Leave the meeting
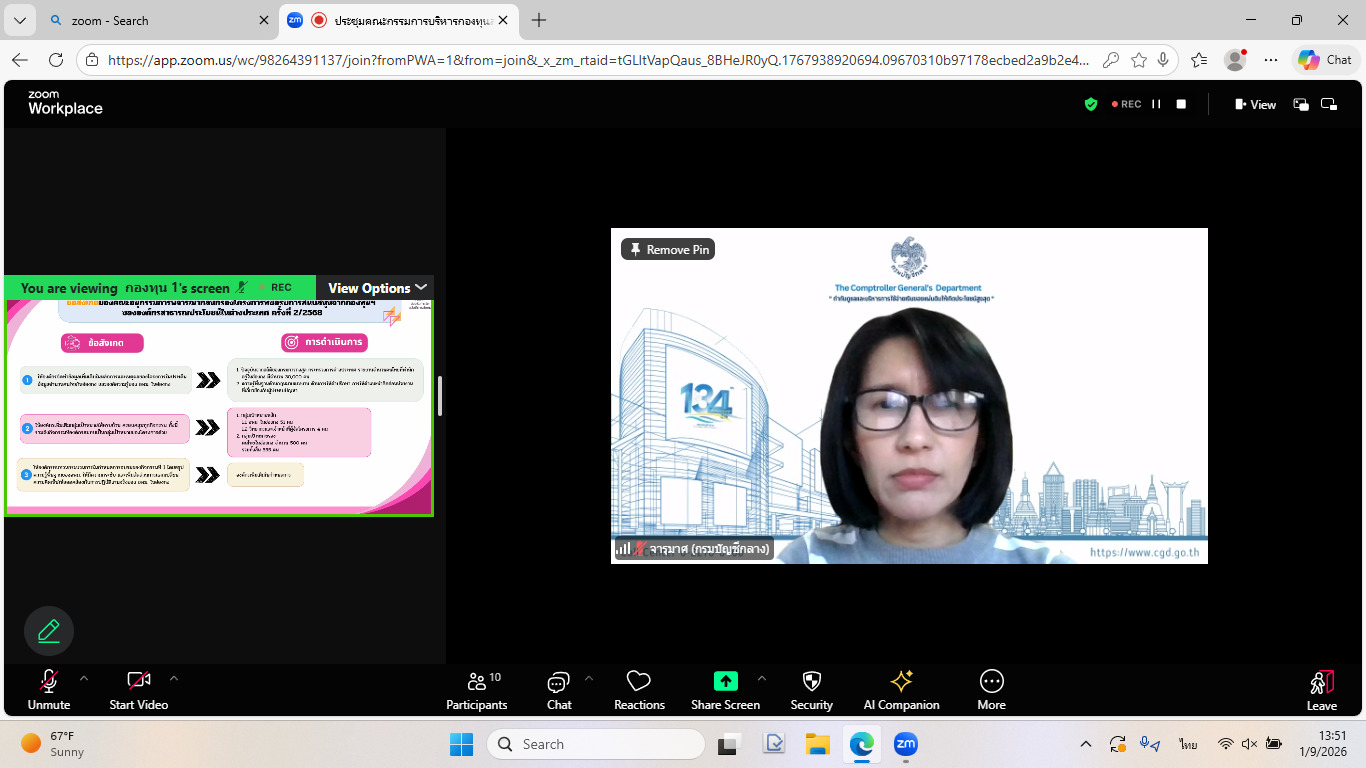Viewport: 1366px width, 768px height. [x=1321, y=690]
